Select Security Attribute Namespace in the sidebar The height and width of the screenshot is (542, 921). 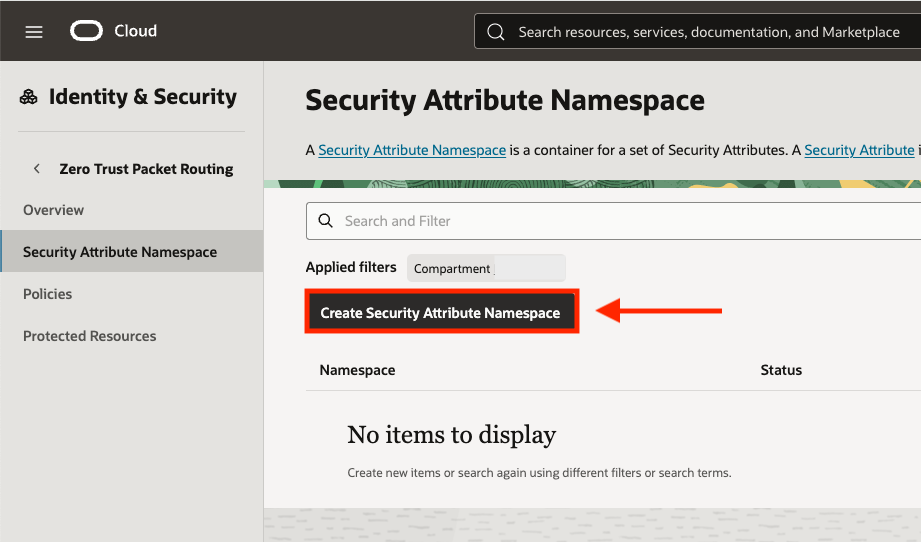(120, 252)
